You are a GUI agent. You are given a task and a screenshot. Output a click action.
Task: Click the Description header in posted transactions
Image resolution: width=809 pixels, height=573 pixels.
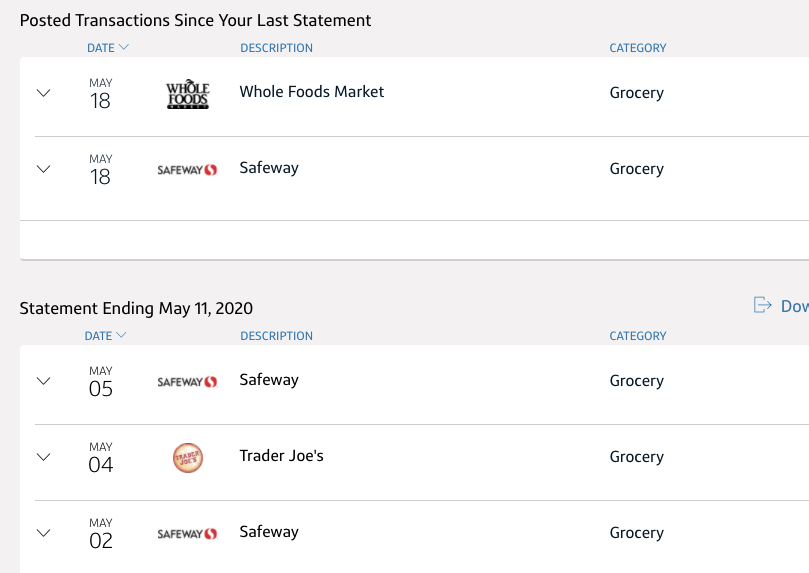(x=276, y=48)
